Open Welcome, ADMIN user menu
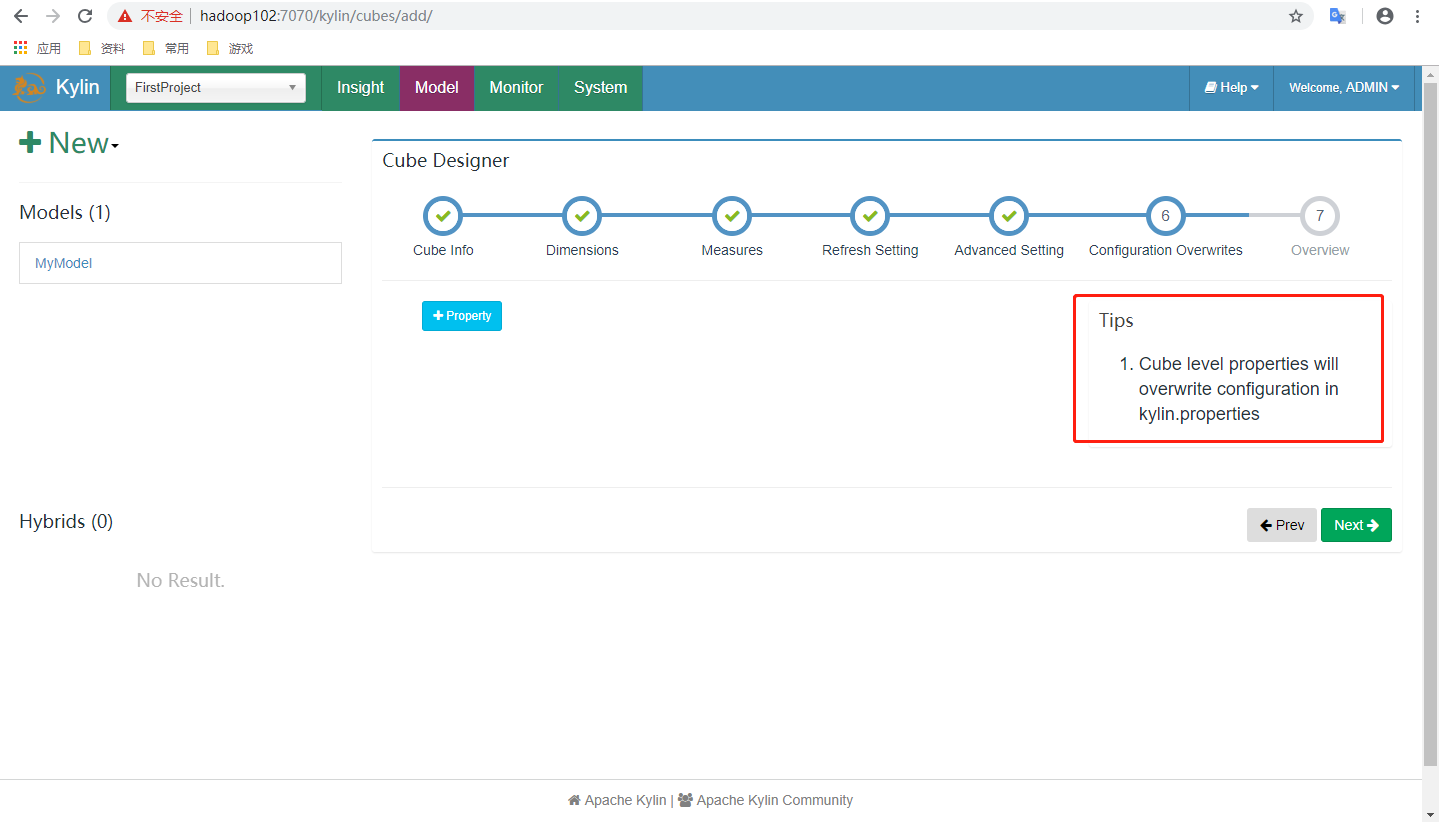Image resolution: width=1439 pixels, height=822 pixels. tap(1344, 88)
